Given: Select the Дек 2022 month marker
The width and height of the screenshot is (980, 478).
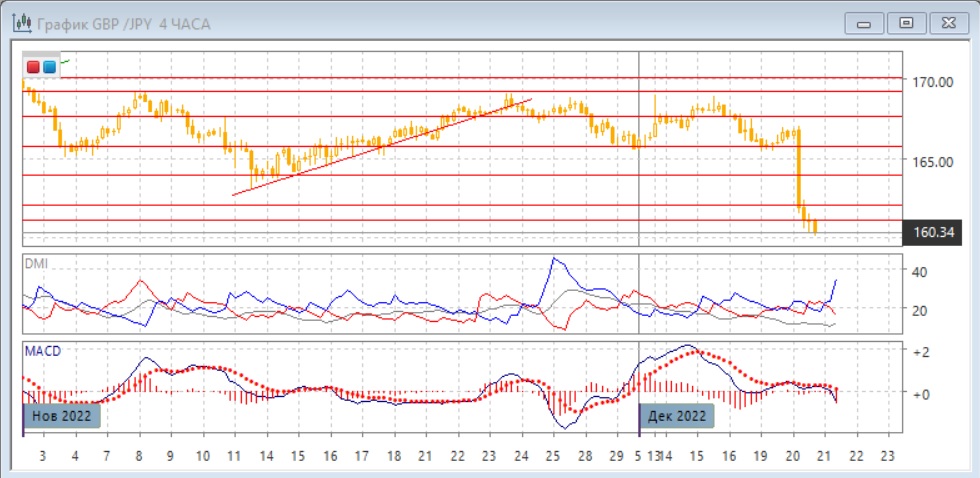Looking at the screenshot, I should [x=677, y=416].
